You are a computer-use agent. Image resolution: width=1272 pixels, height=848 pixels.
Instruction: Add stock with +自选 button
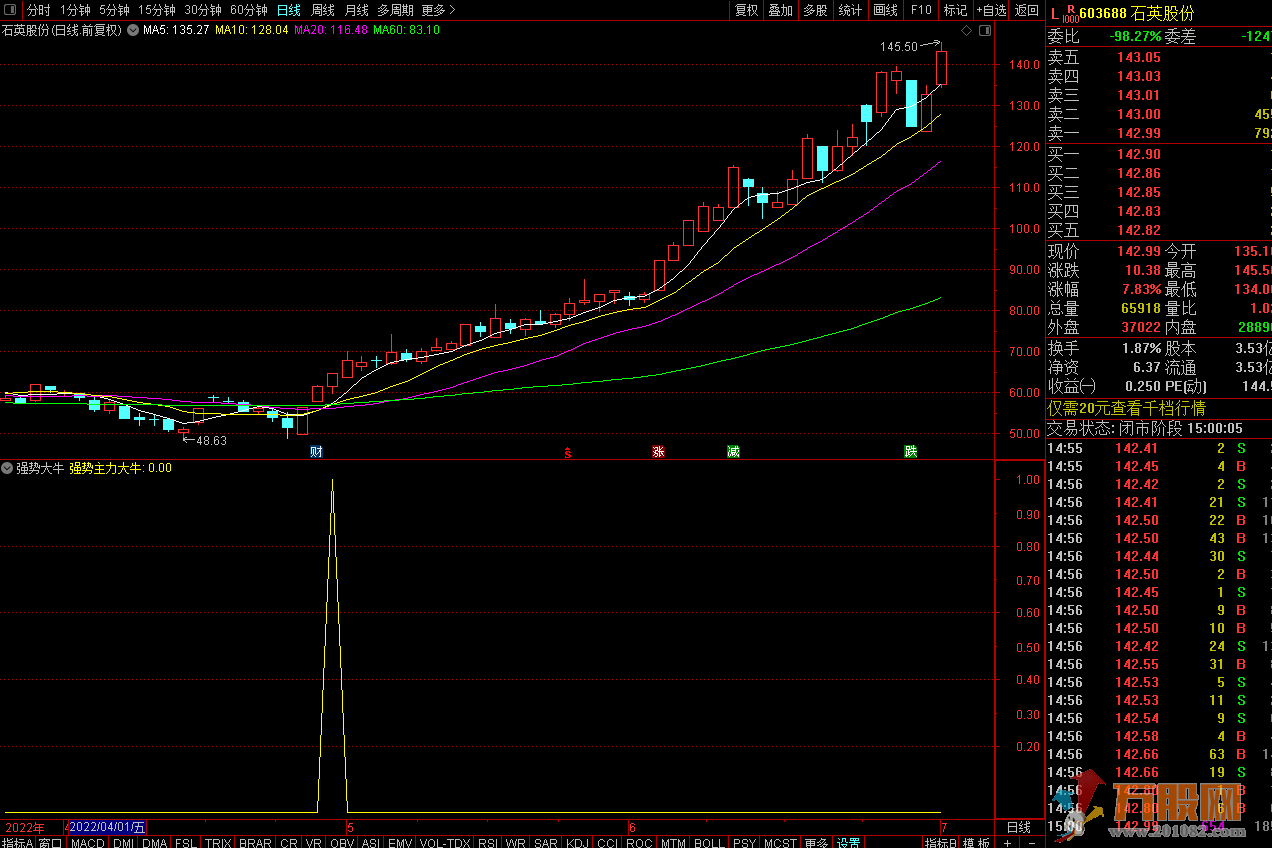click(x=990, y=10)
